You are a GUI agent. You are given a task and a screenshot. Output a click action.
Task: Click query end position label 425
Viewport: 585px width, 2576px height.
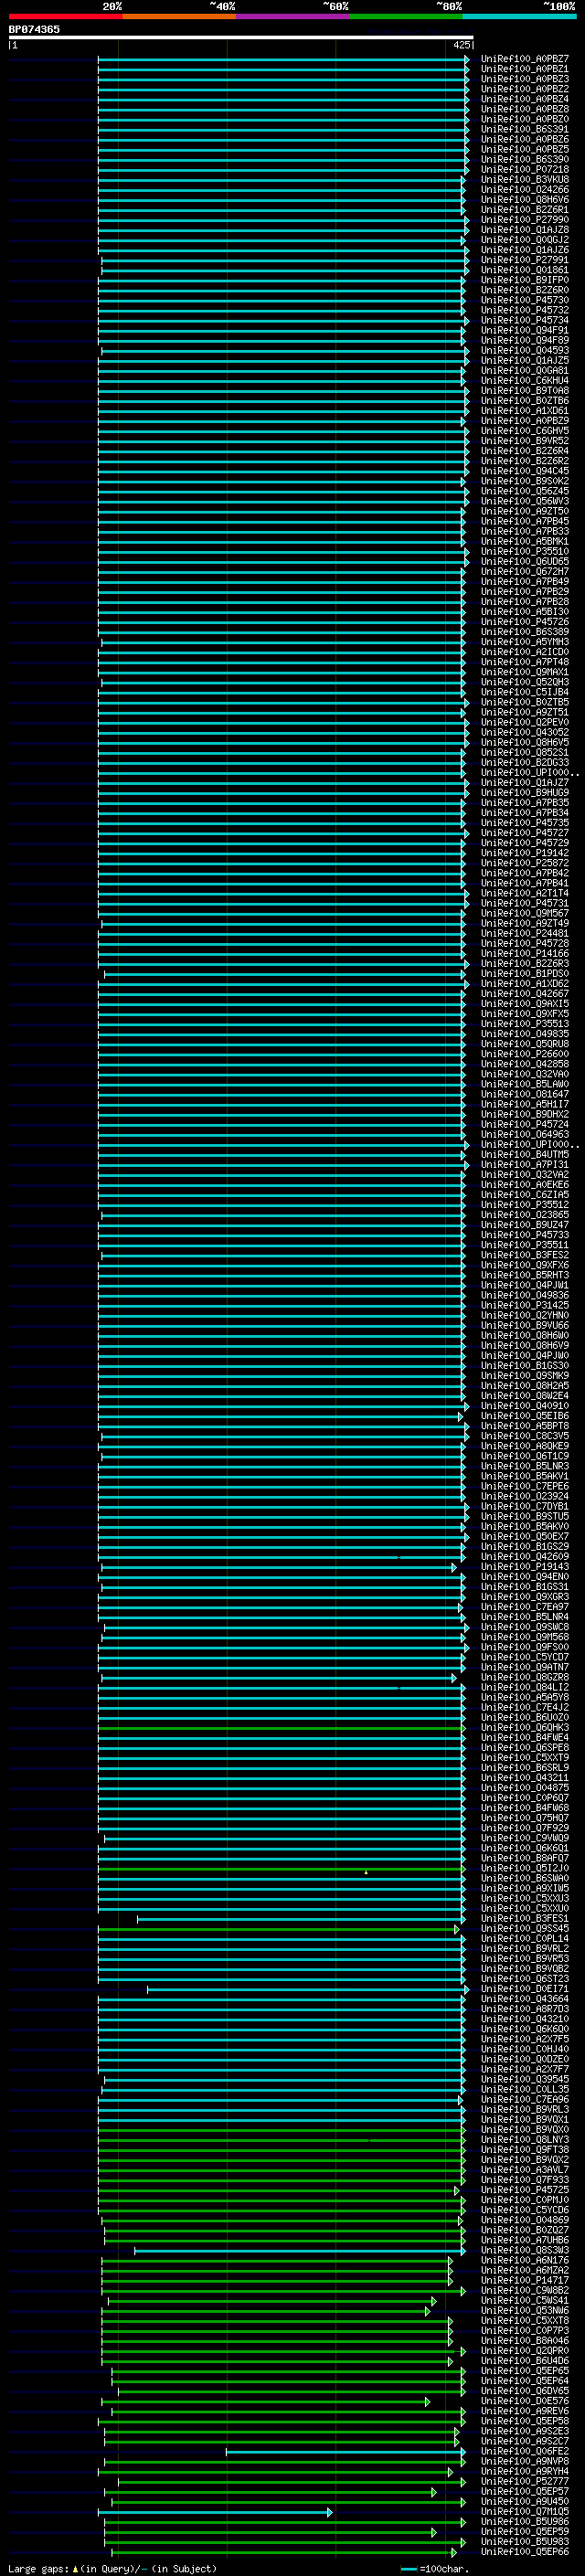(461, 45)
